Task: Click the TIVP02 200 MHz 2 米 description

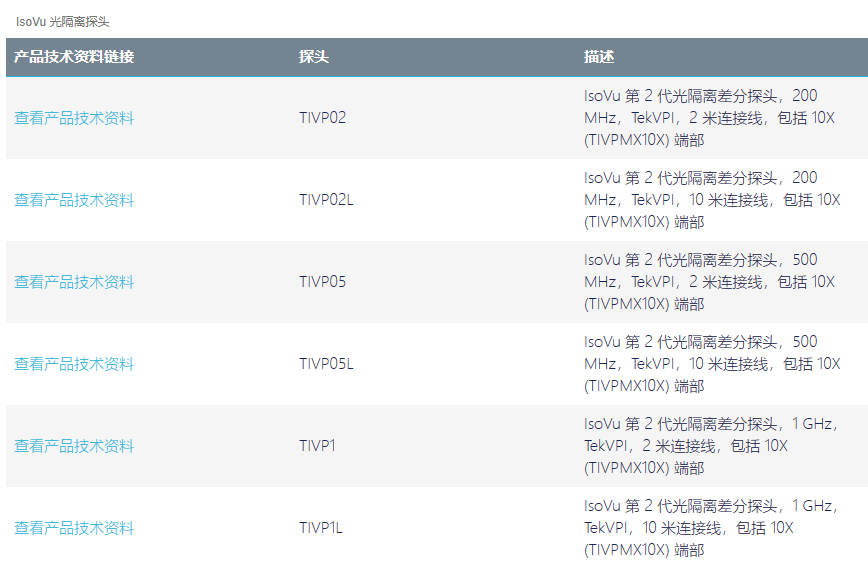Action: coord(709,118)
